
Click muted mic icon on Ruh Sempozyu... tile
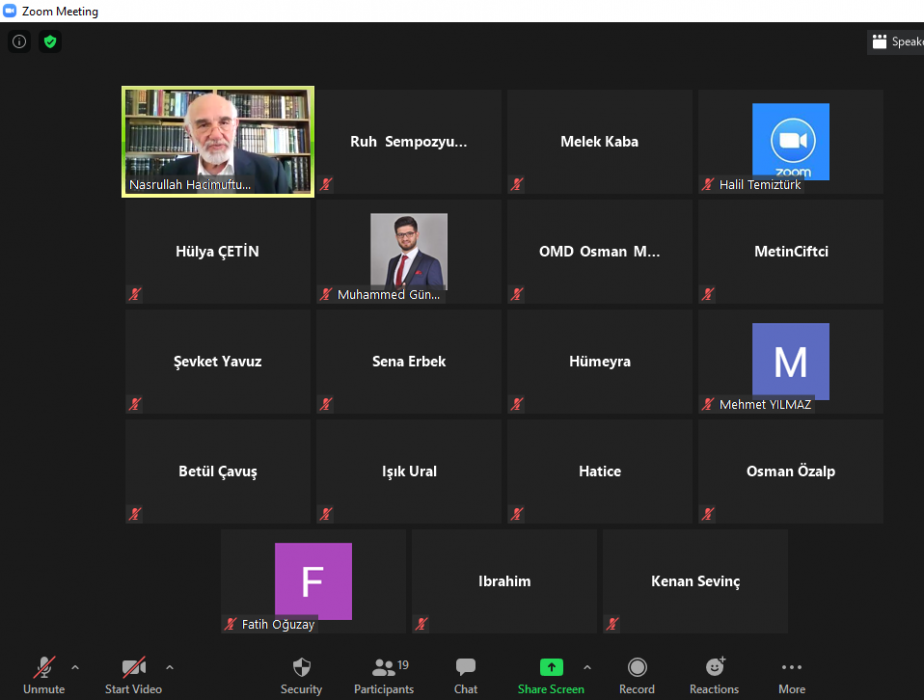tap(326, 184)
